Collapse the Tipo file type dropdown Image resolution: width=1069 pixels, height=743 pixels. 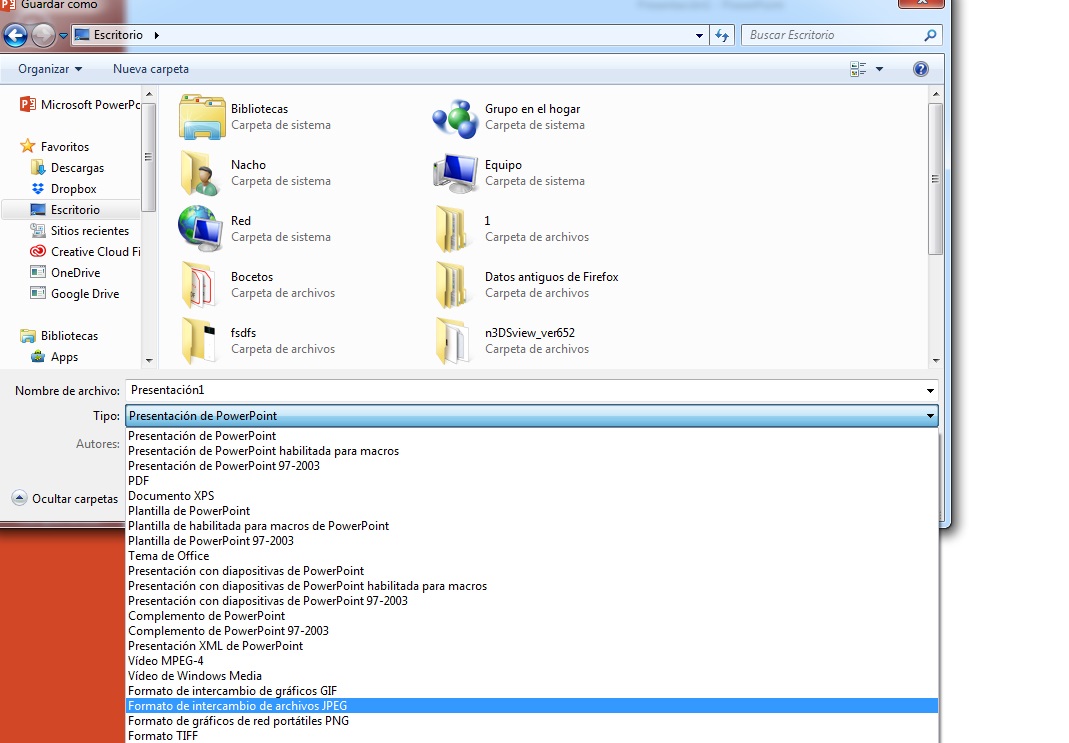[930, 416]
